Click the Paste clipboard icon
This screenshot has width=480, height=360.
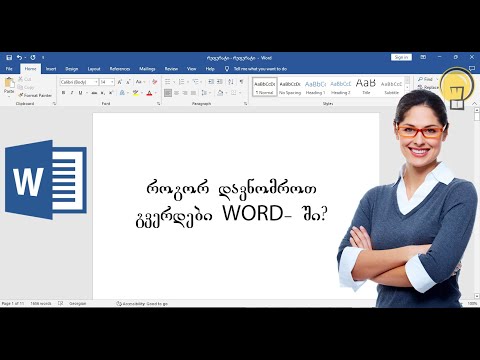(9, 83)
